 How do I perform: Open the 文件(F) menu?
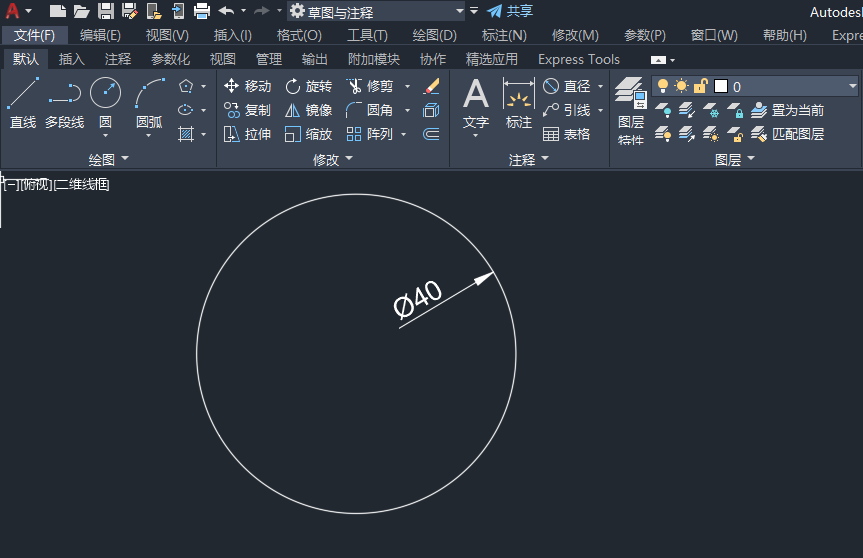34,35
